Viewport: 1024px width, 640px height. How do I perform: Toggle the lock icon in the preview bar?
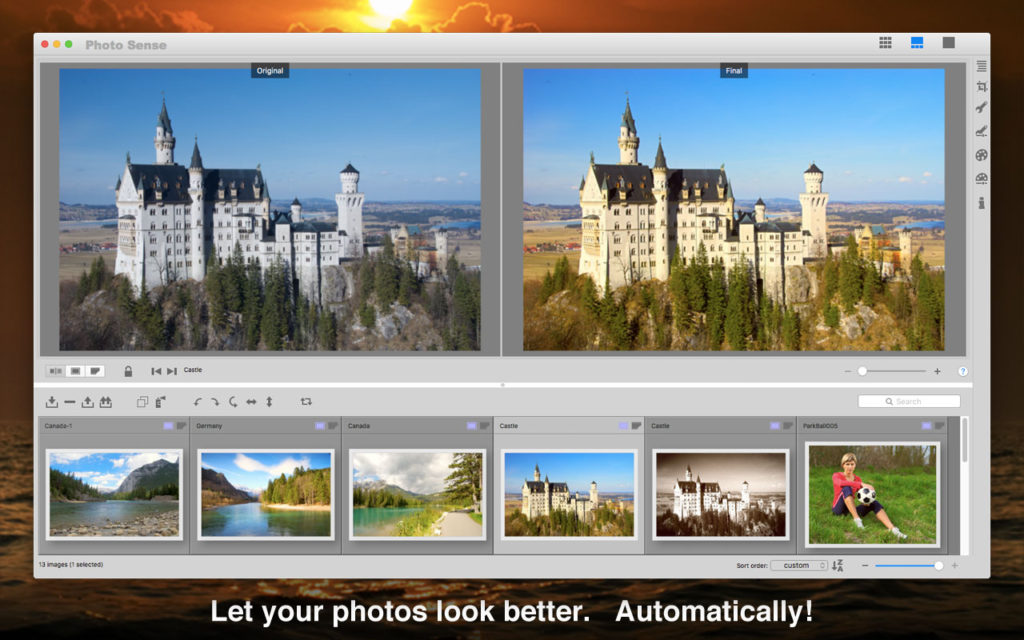tap(128, 370)
